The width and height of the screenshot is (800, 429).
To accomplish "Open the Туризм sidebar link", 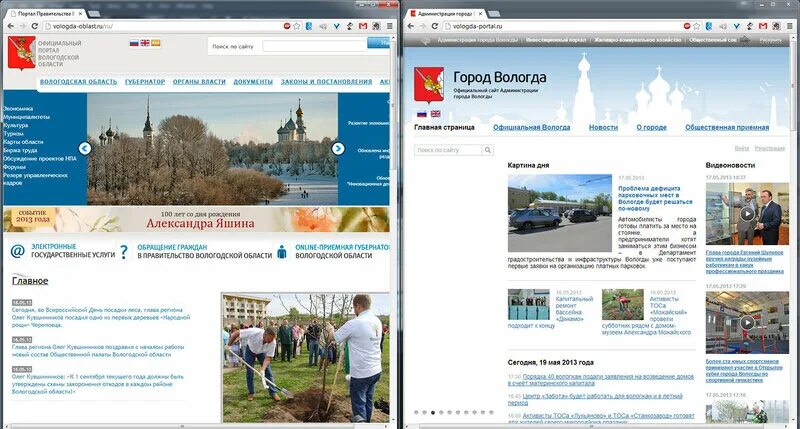I will (x=14, y=134).
